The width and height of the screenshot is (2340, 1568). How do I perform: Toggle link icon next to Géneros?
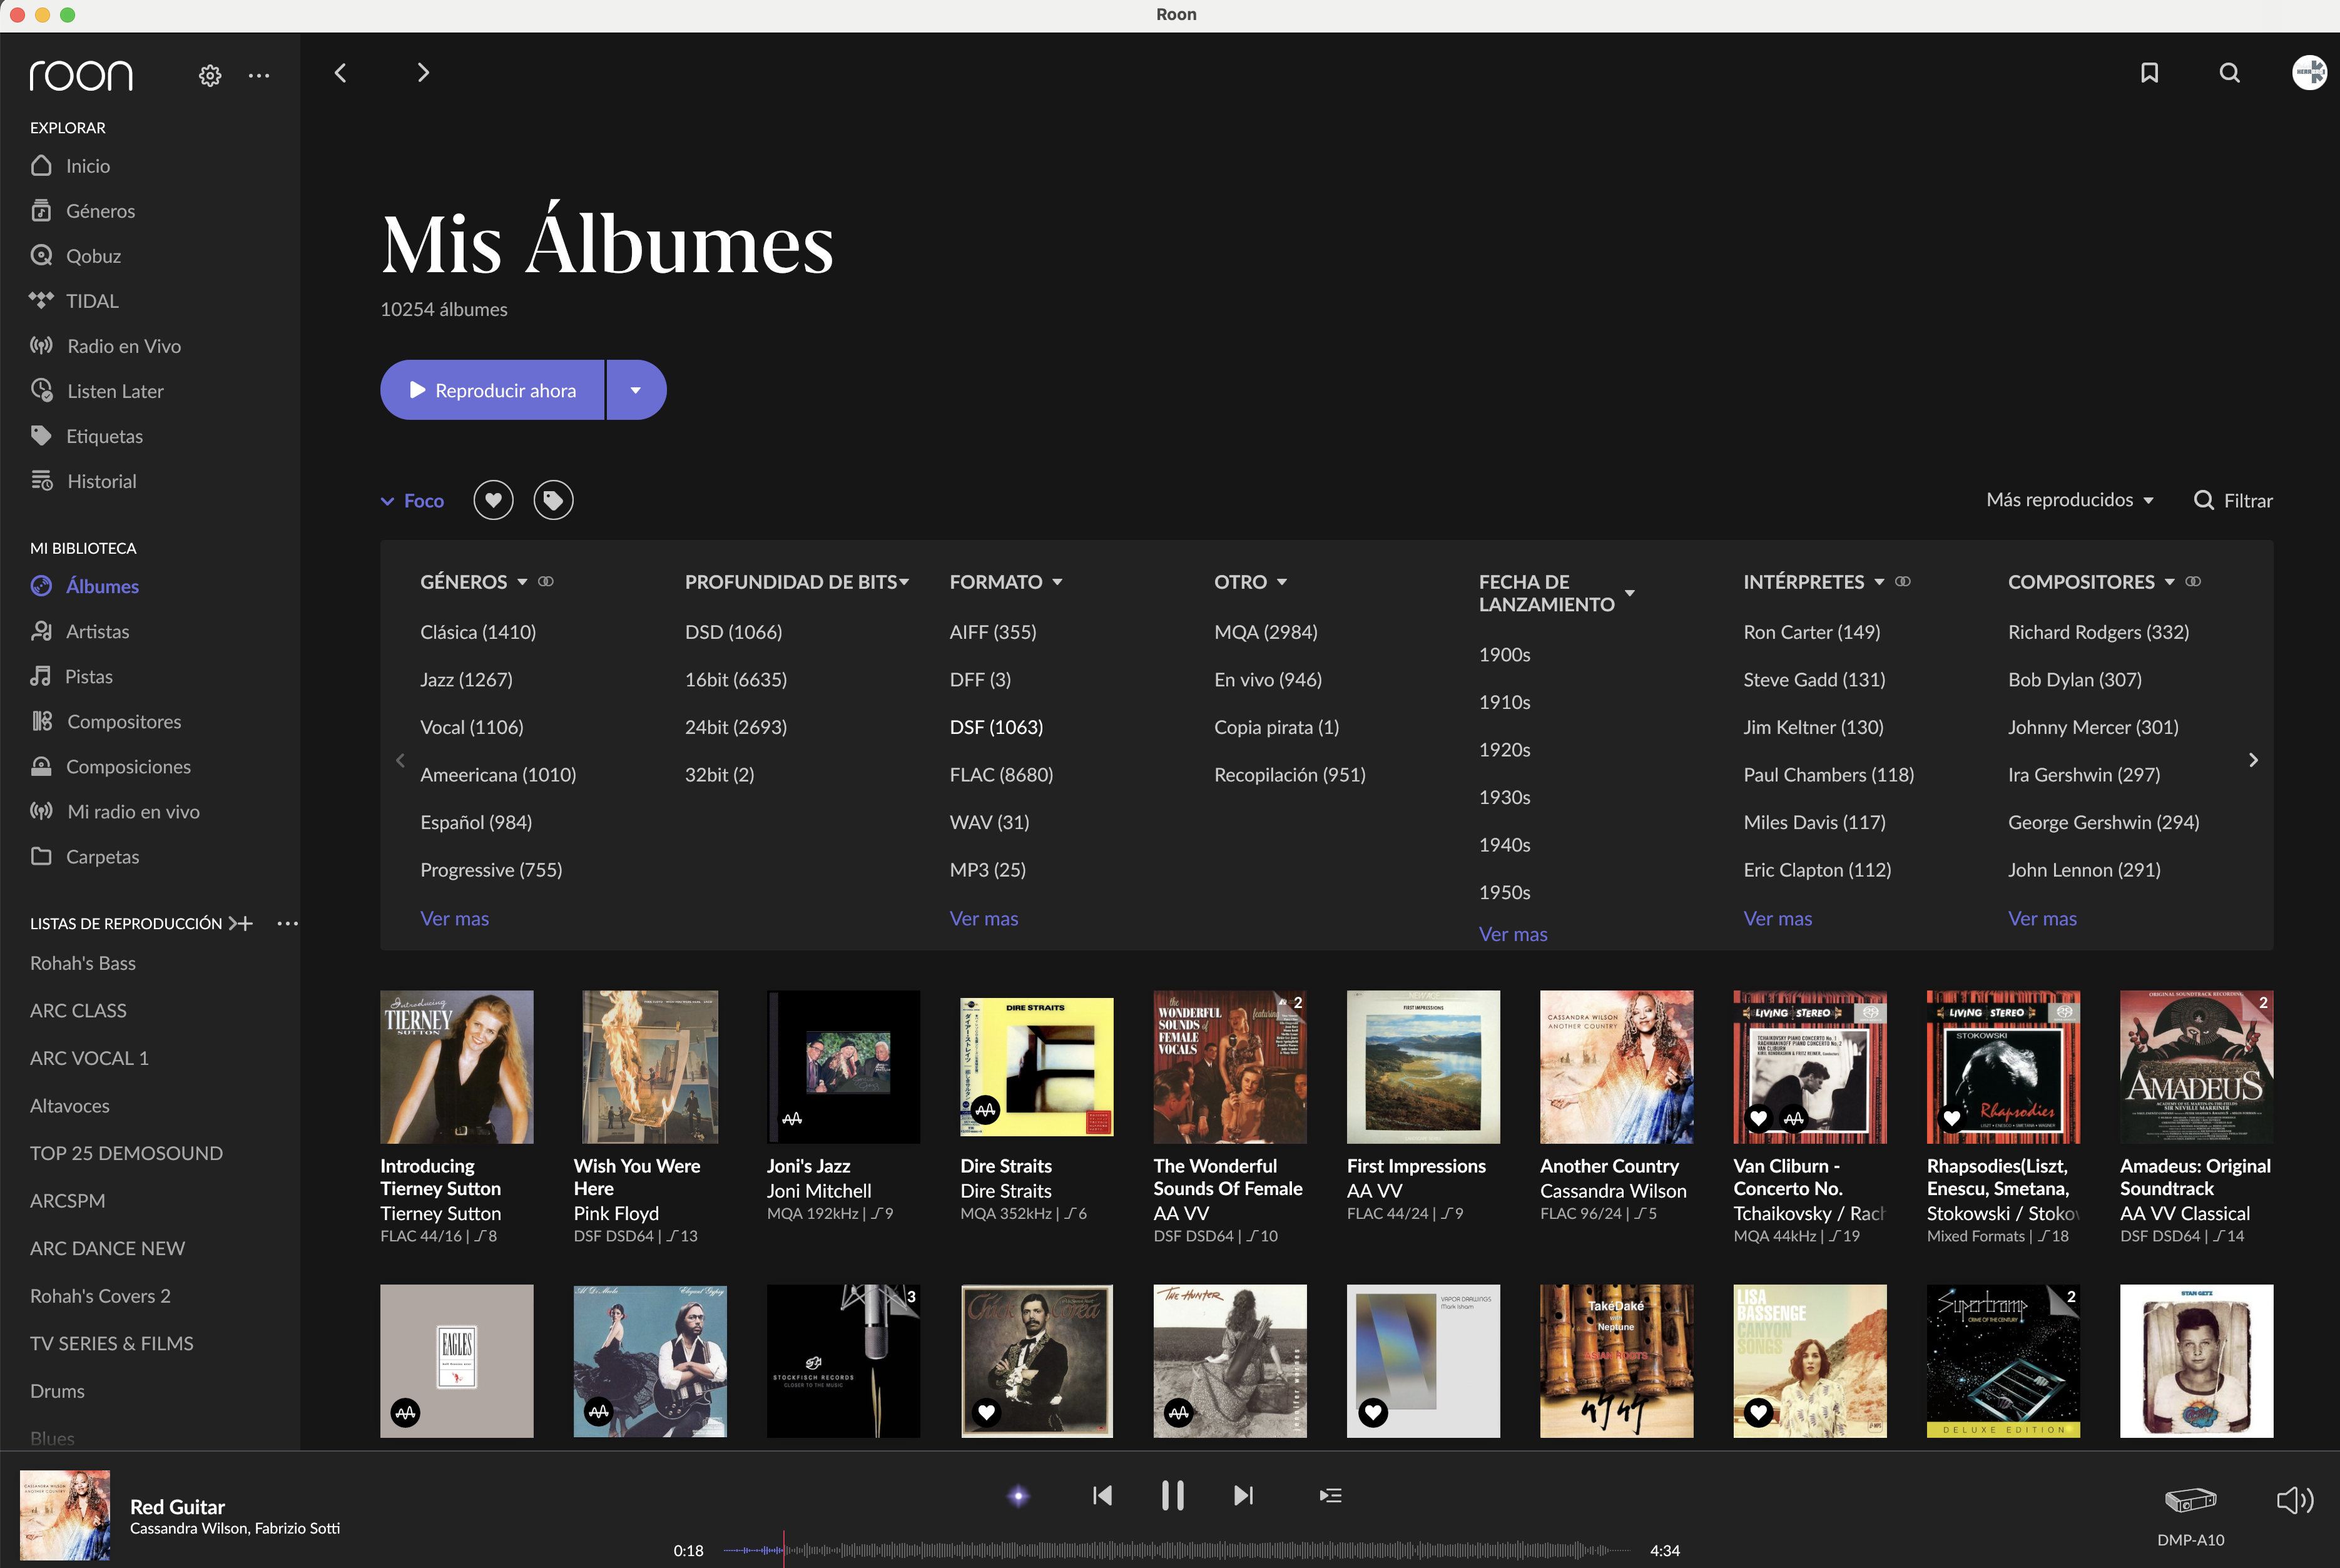click(546, 581)
